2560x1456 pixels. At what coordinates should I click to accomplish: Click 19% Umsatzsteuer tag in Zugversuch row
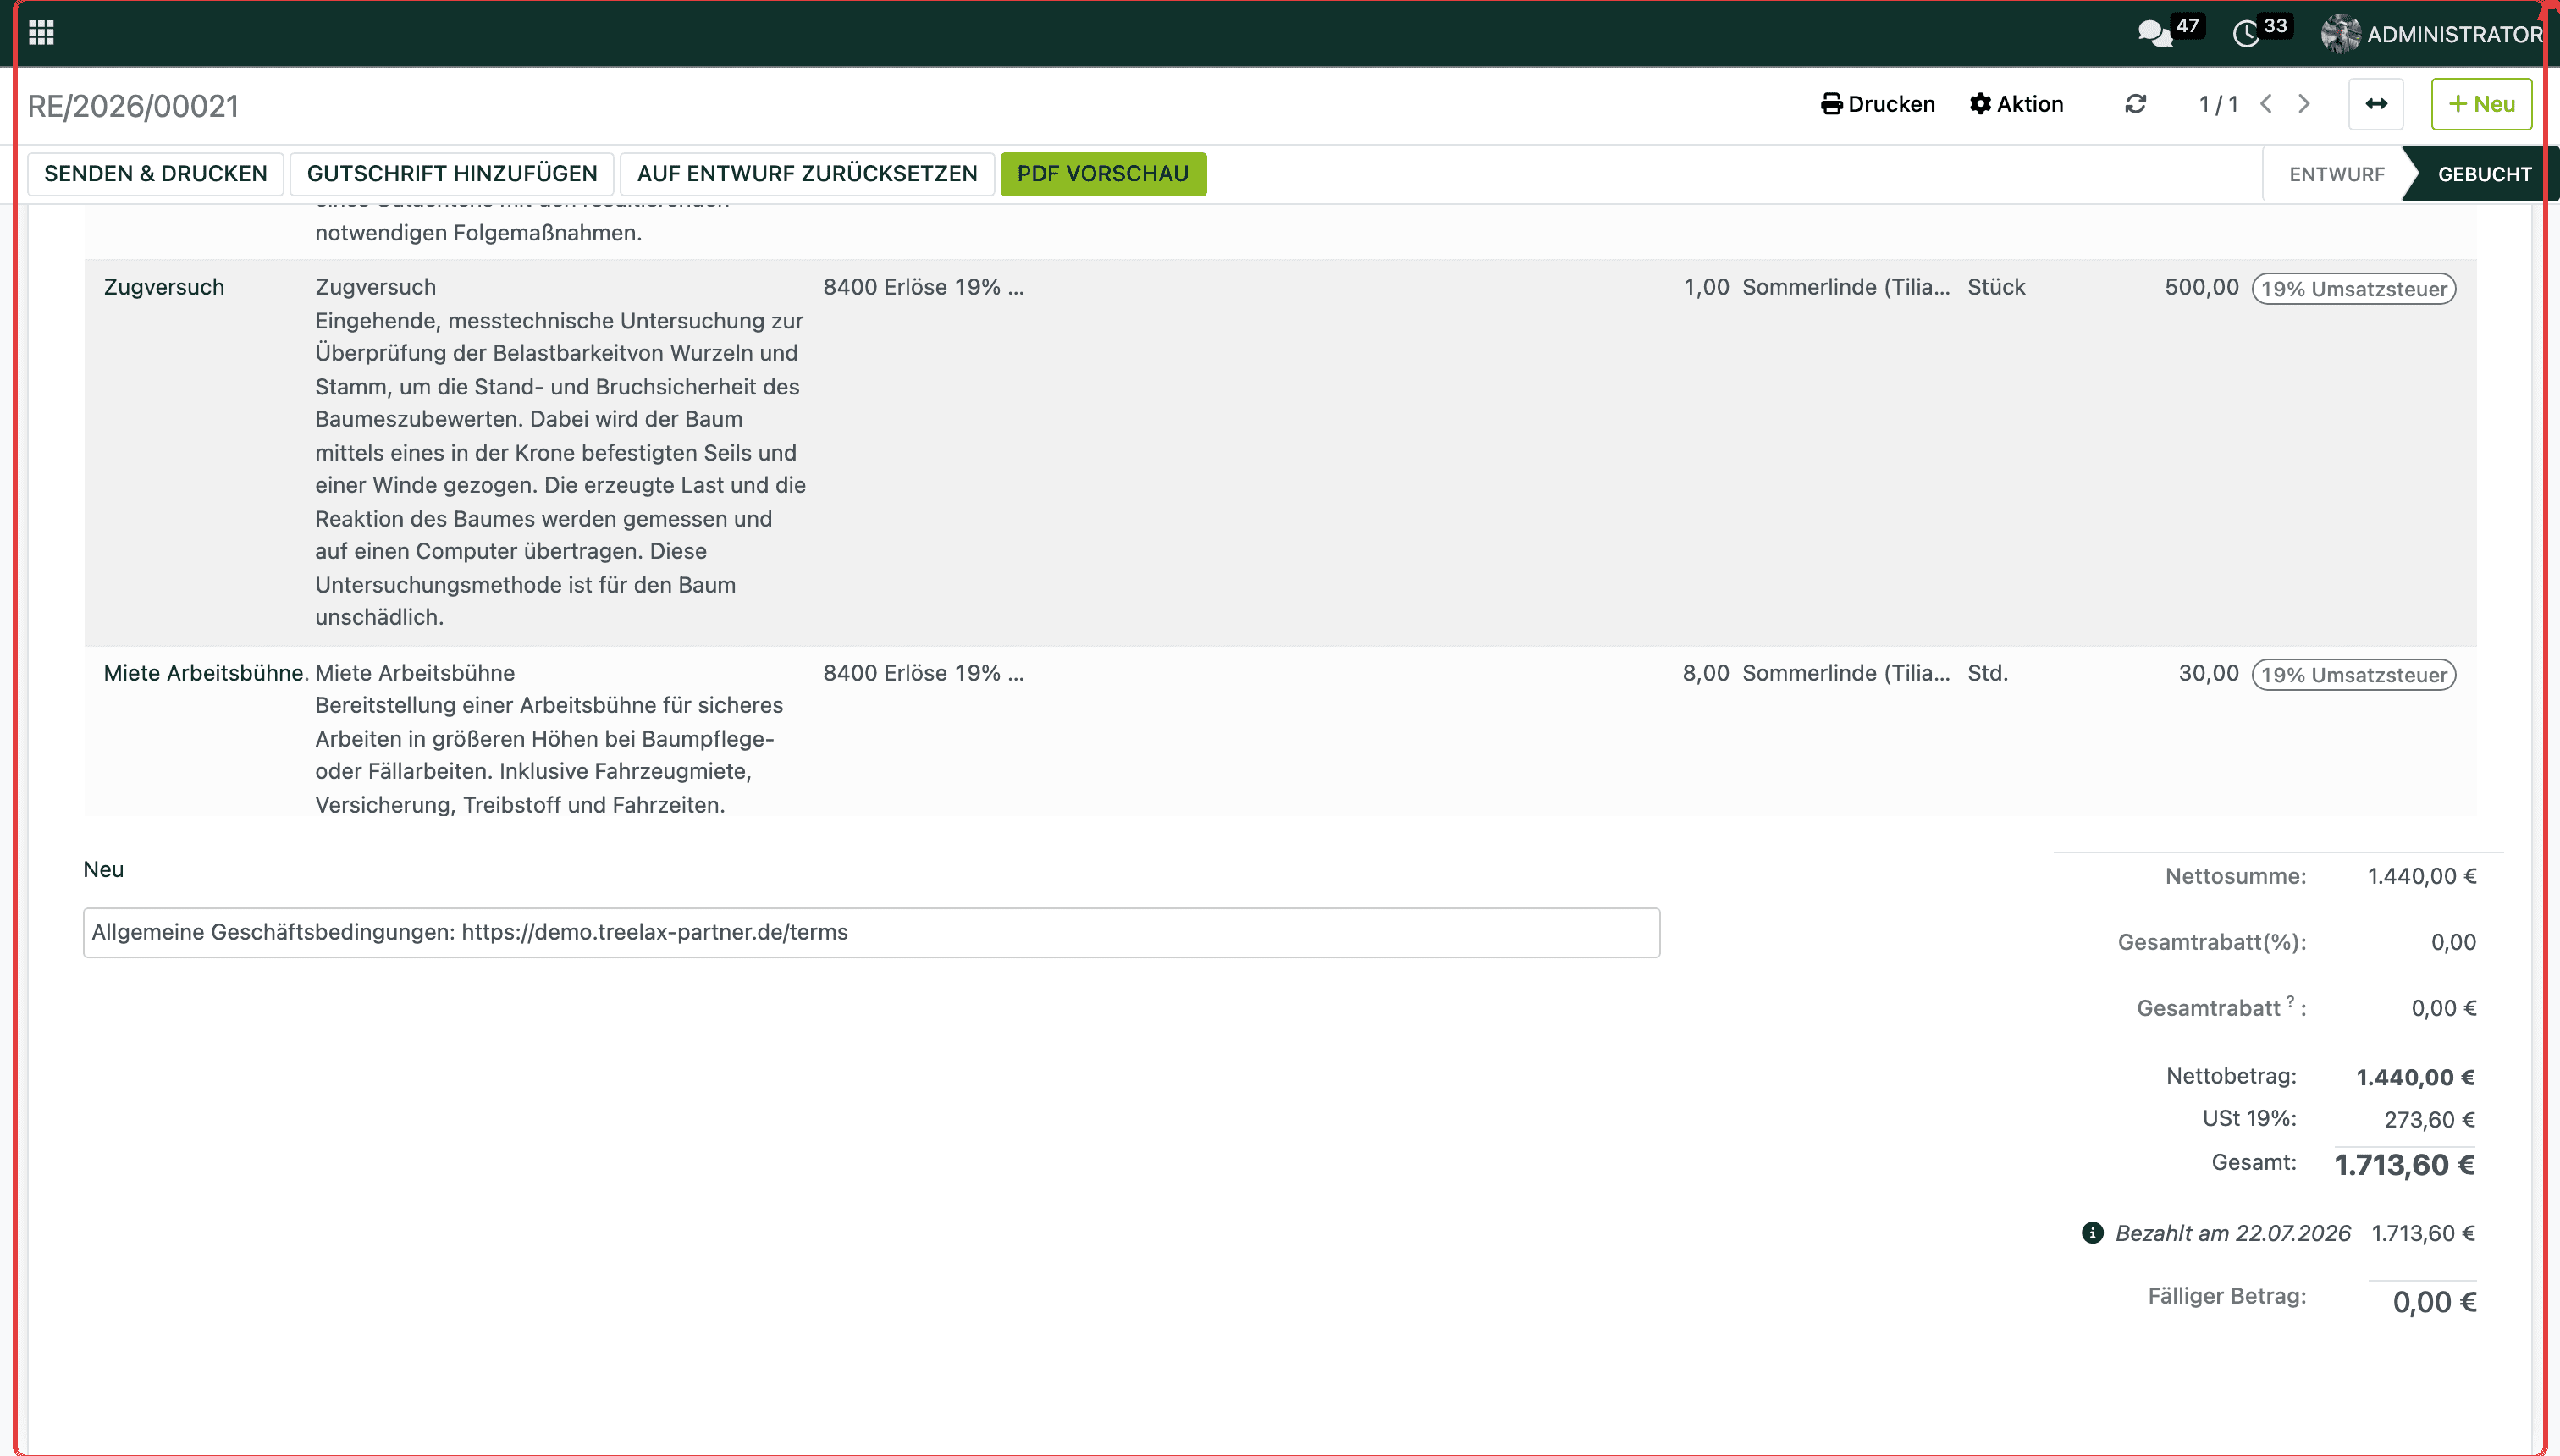2353,289
